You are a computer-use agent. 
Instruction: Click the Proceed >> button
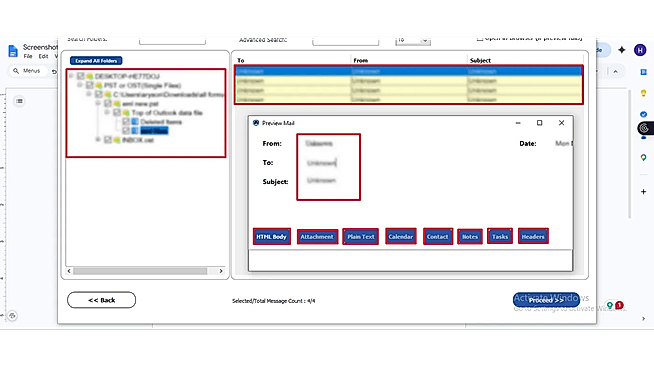tap(546, 300)
